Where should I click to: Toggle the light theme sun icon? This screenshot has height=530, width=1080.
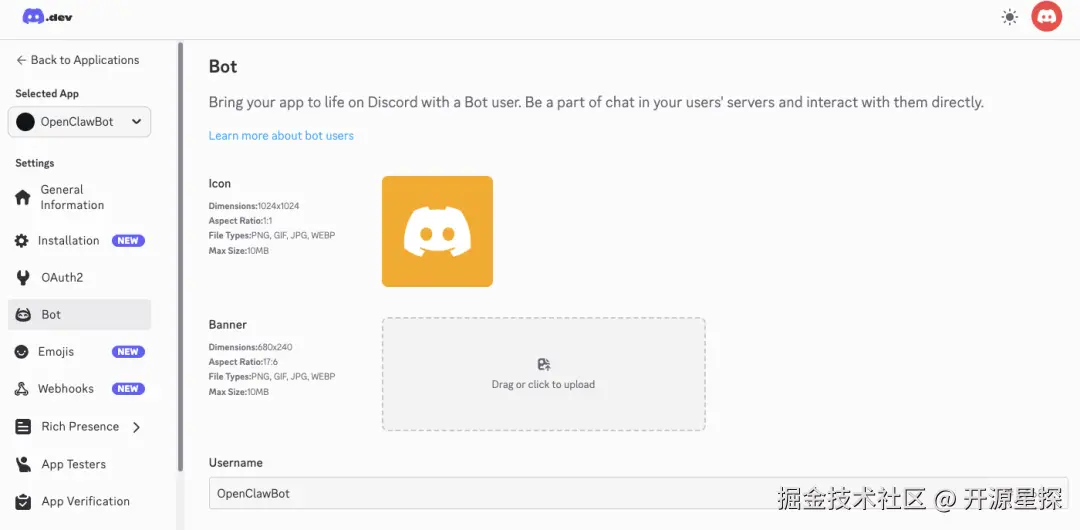[x=1009, y=17]
